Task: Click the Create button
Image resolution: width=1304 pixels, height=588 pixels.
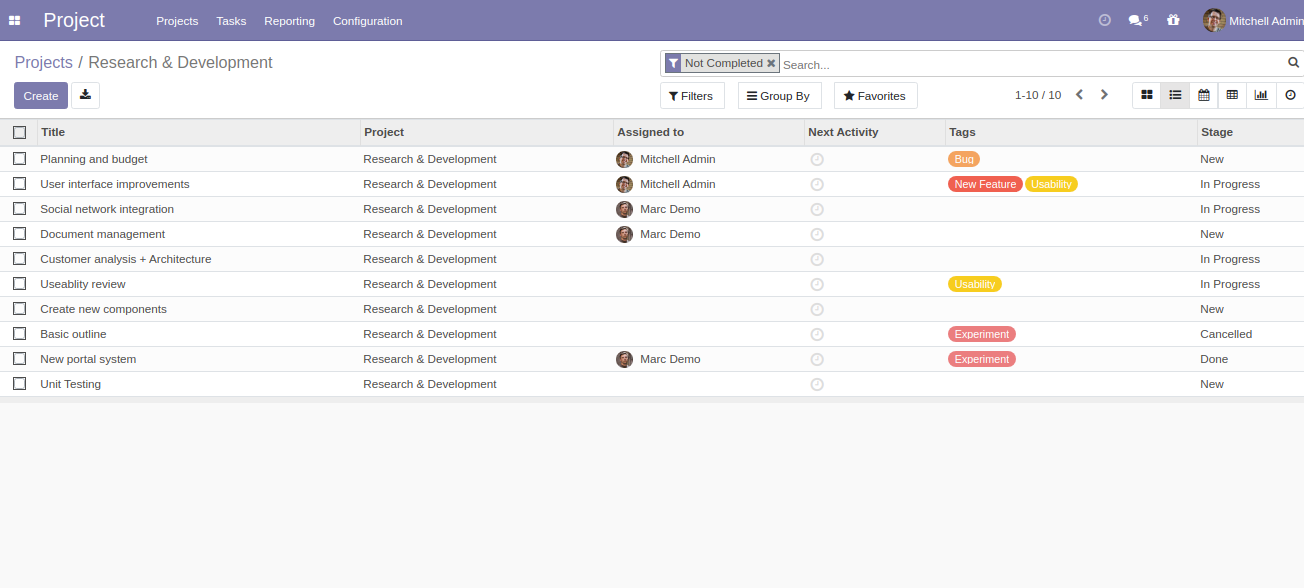Action: point(41,95)
